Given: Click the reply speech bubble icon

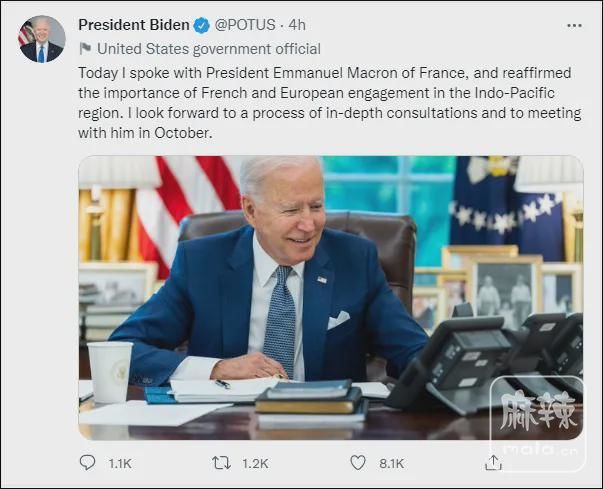Looking at the screenshot, I should click(89, 463).
